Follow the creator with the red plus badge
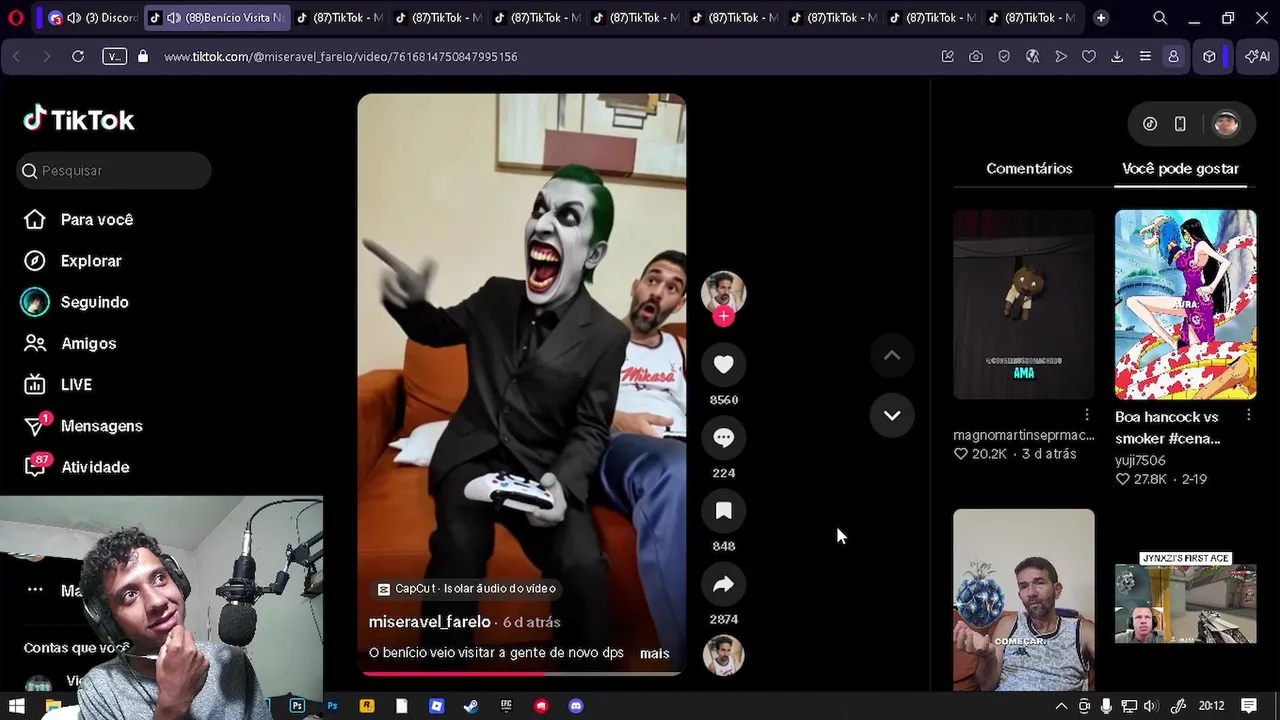 pos(723,316)
